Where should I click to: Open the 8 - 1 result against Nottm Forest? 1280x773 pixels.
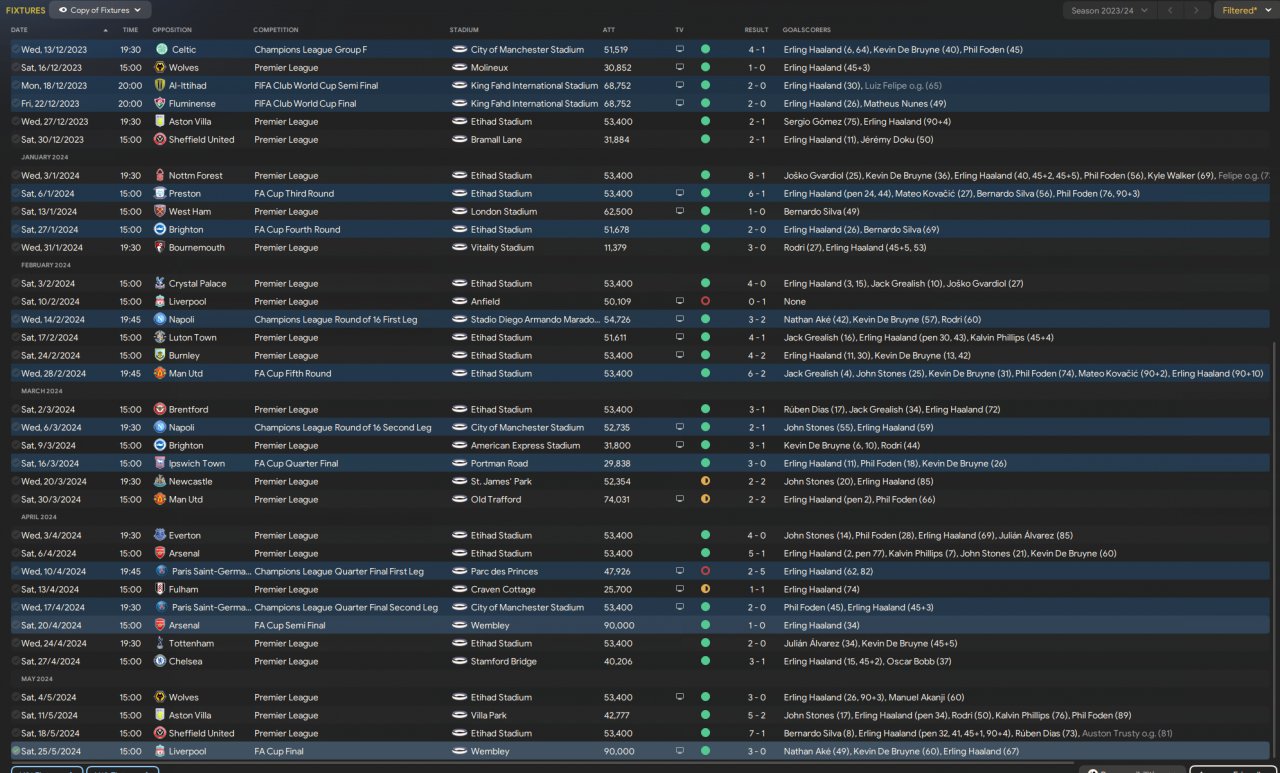(757, 175)
